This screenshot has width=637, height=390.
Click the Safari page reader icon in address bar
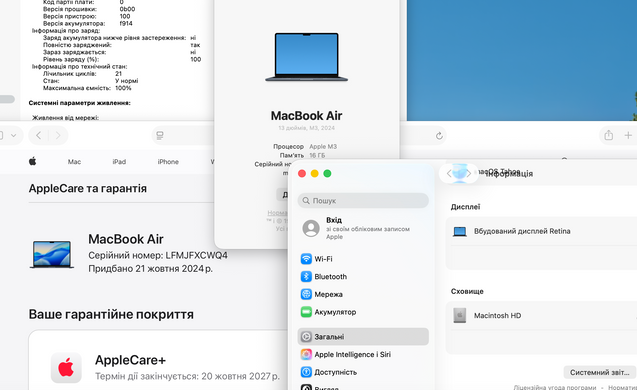click(160, 135)
